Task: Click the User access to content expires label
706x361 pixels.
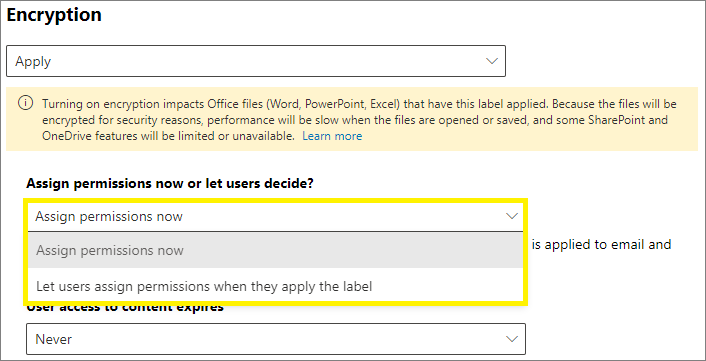Action: pyautogui.click(x=125, y=308)
